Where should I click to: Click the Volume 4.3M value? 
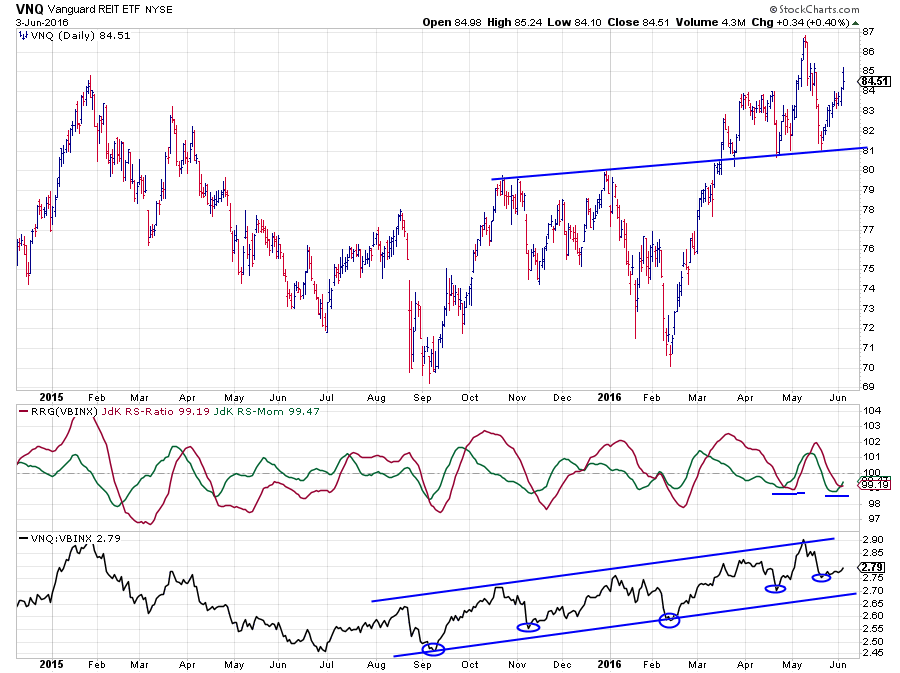click(710, 22)
